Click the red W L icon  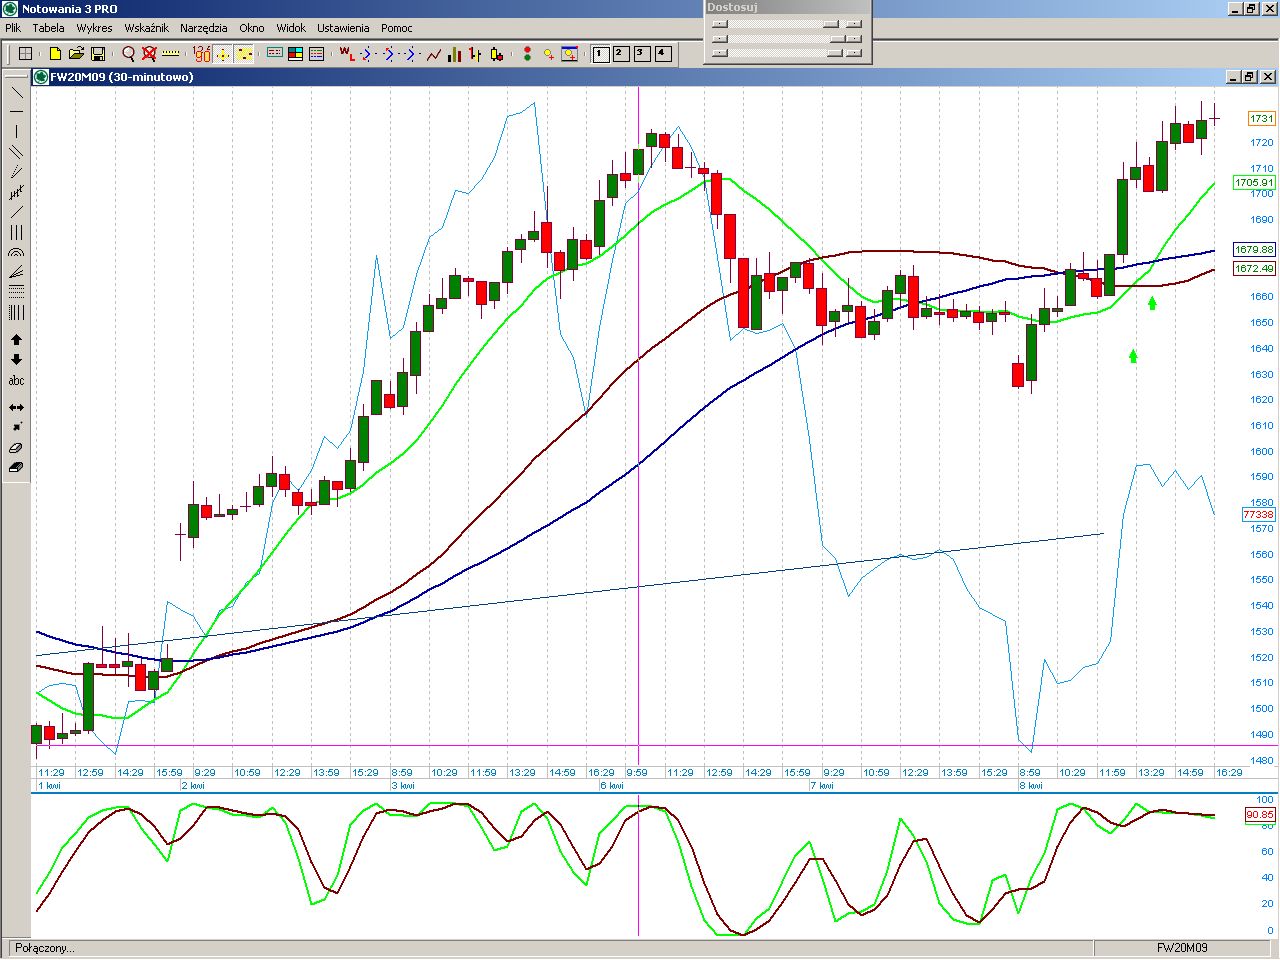pyautogui.click(x=346, y=54)
